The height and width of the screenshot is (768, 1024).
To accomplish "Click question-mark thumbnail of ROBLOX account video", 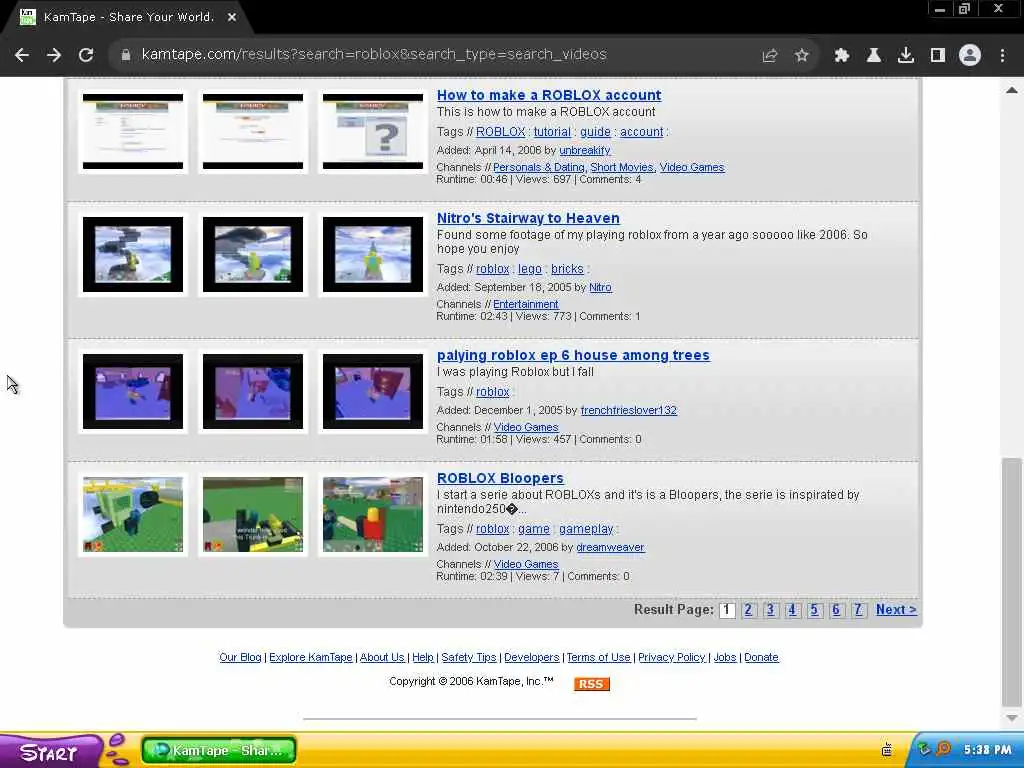I will pos(373,131).
